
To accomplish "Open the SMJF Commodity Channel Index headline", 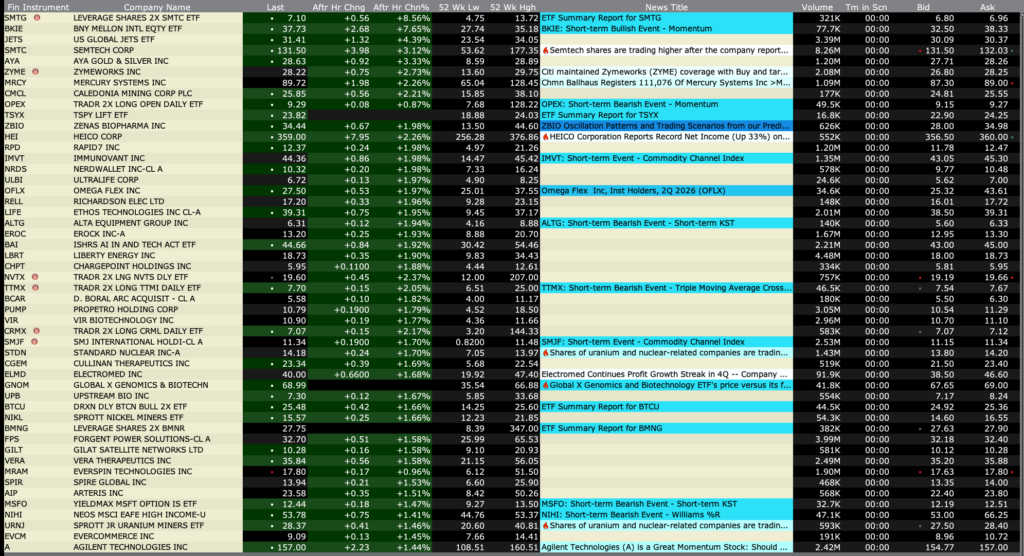I will [x=643, y=342].
